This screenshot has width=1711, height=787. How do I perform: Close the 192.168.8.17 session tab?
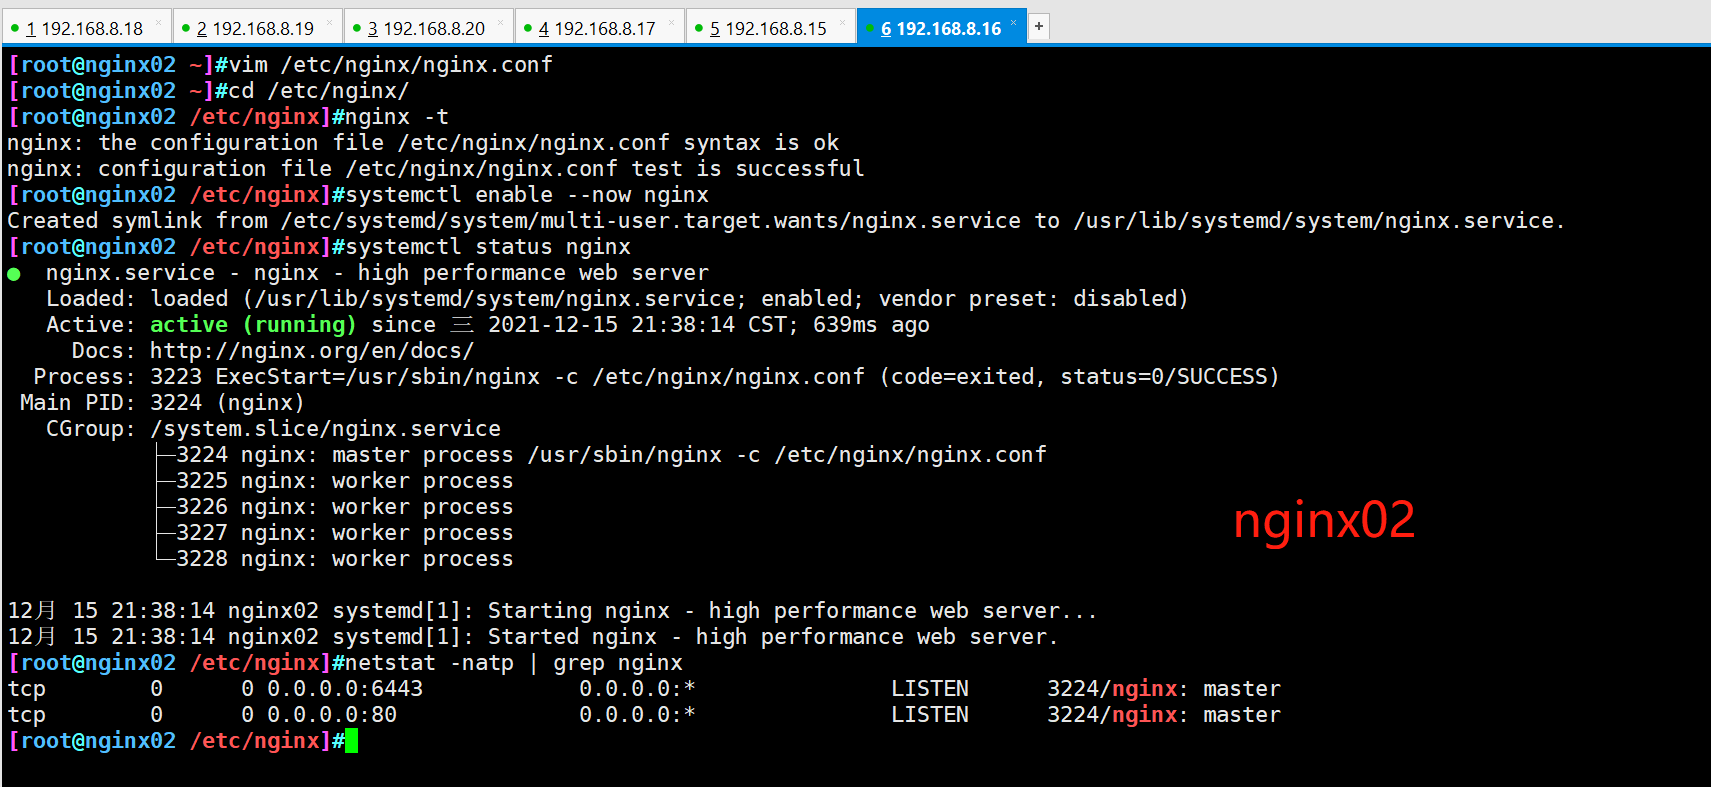point(671,22)
